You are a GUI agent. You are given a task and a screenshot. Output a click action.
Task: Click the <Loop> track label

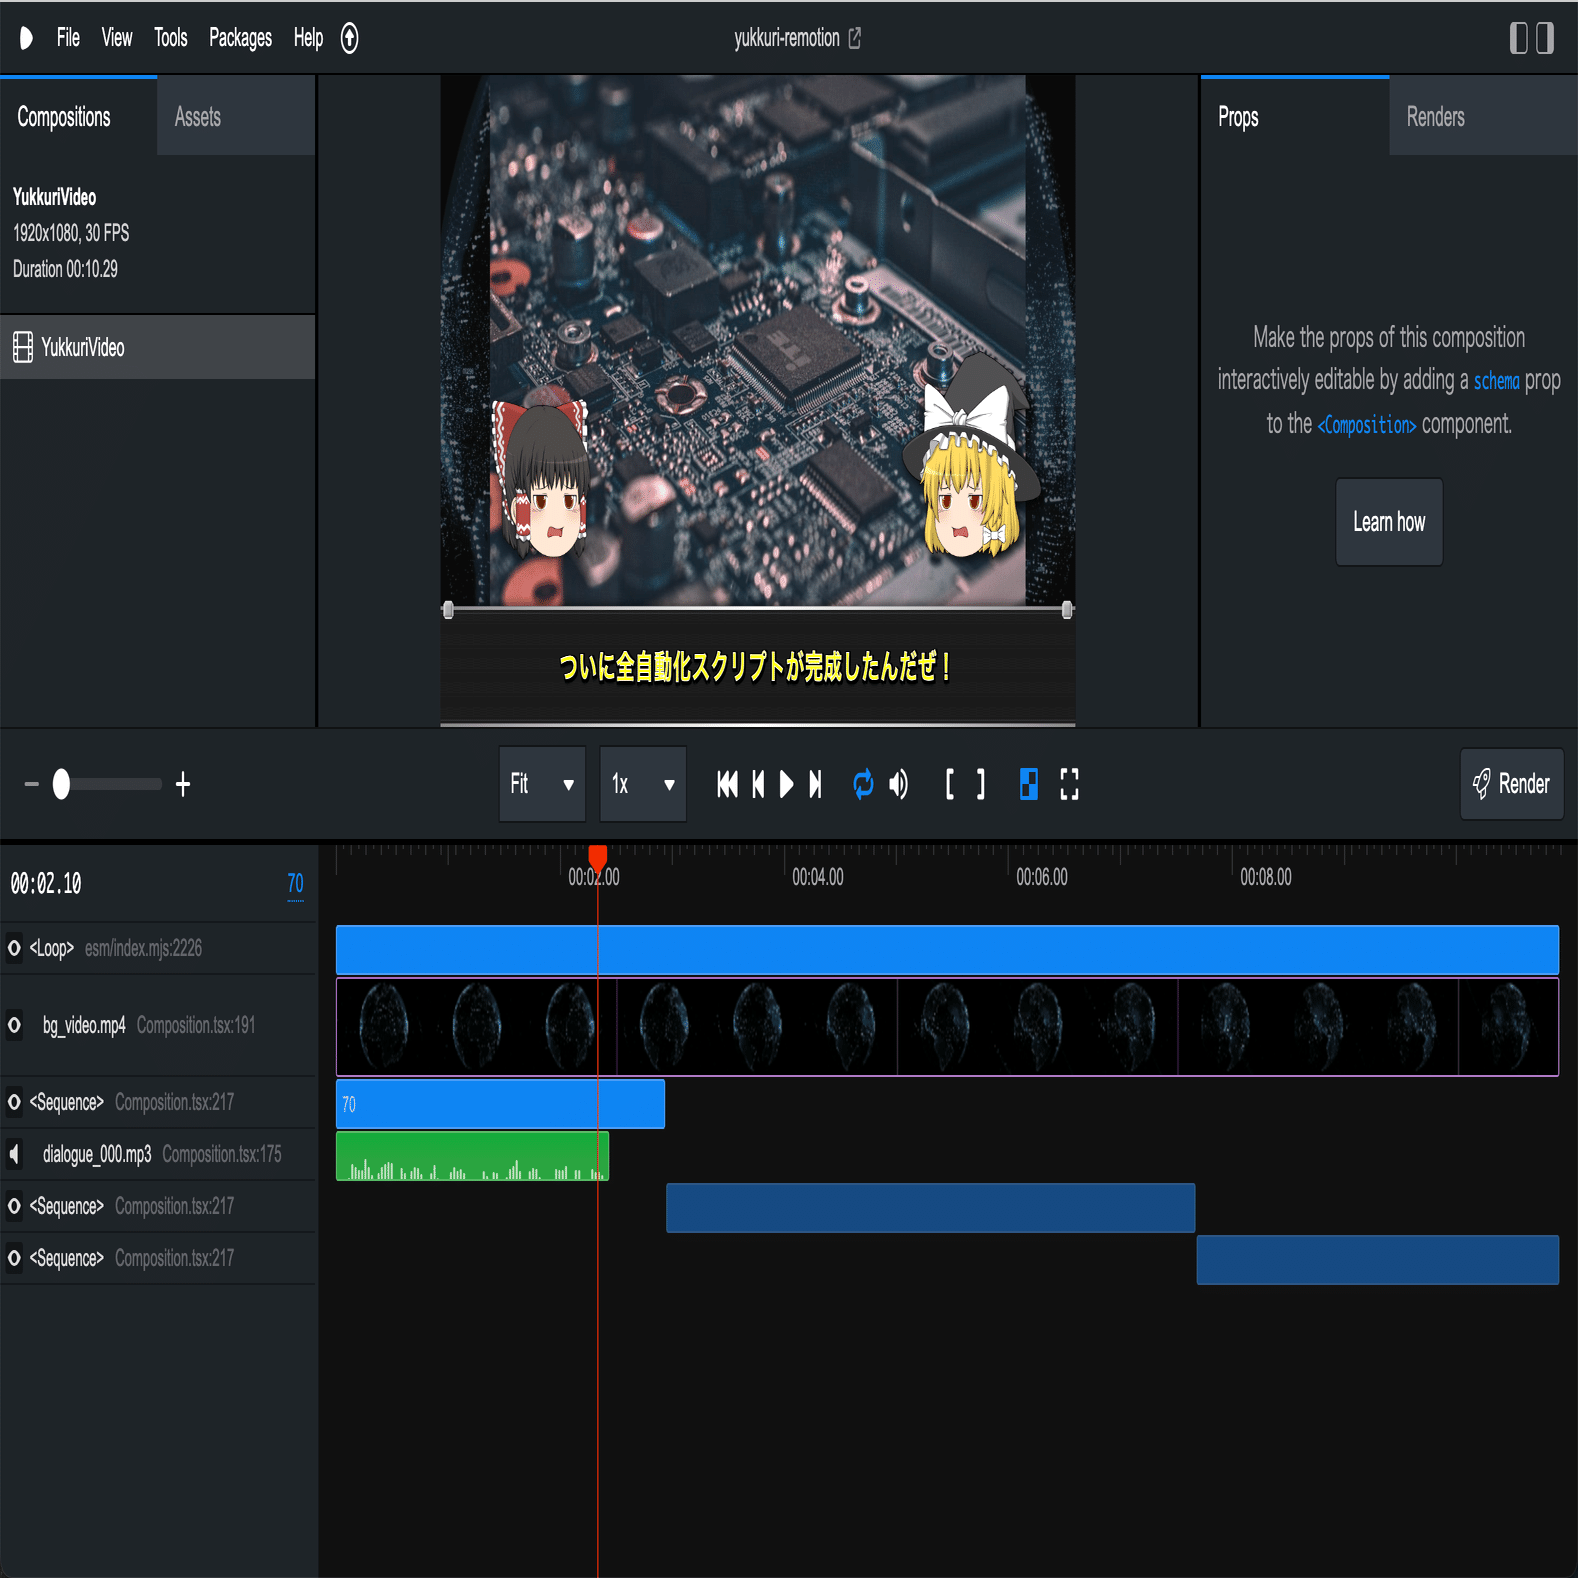pyautogui.click(x=52, y=948)
